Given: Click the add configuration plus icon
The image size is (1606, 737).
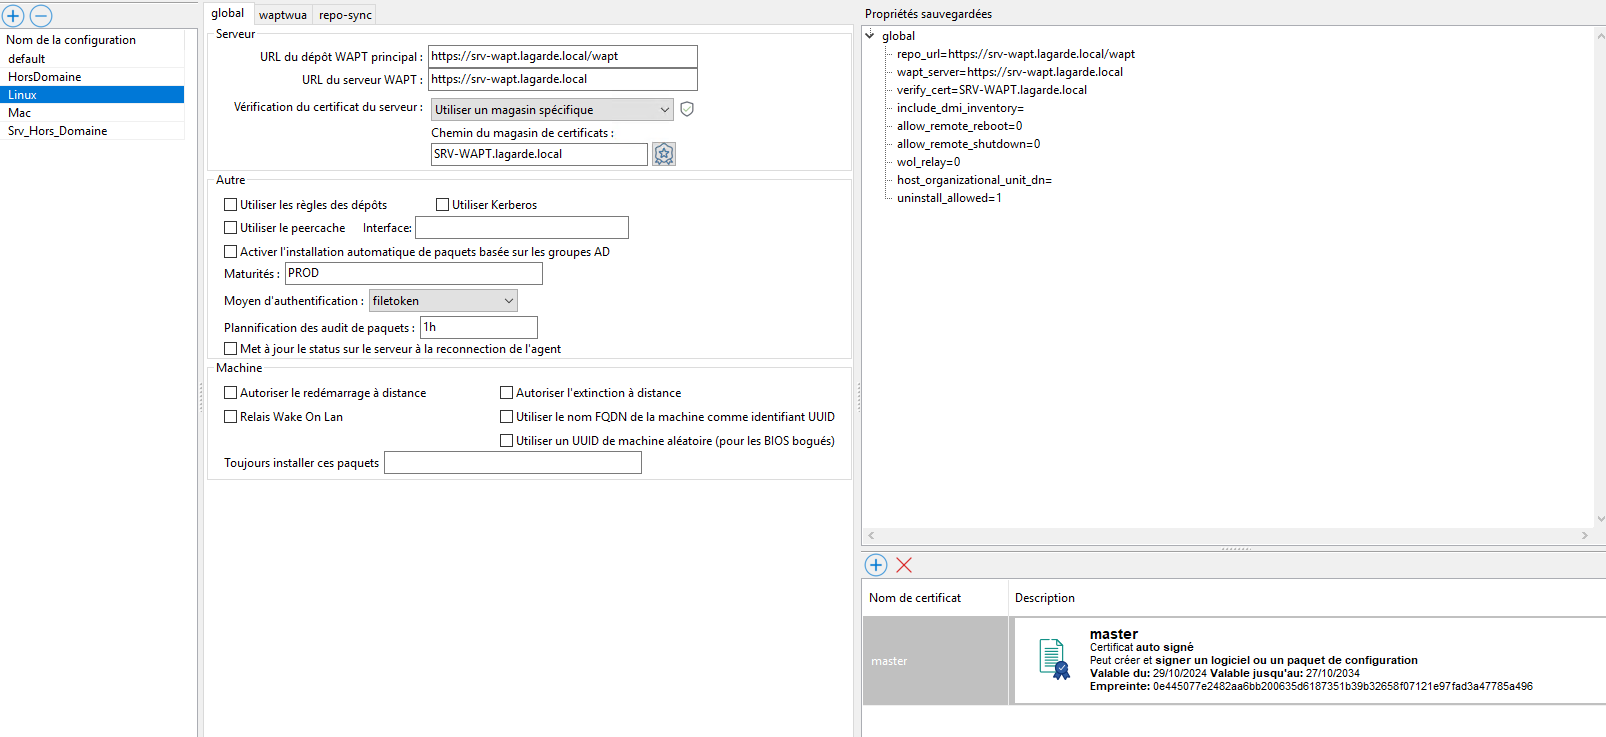Looking at the screenshot, I should pyautogui.click(x=13, y=16).
